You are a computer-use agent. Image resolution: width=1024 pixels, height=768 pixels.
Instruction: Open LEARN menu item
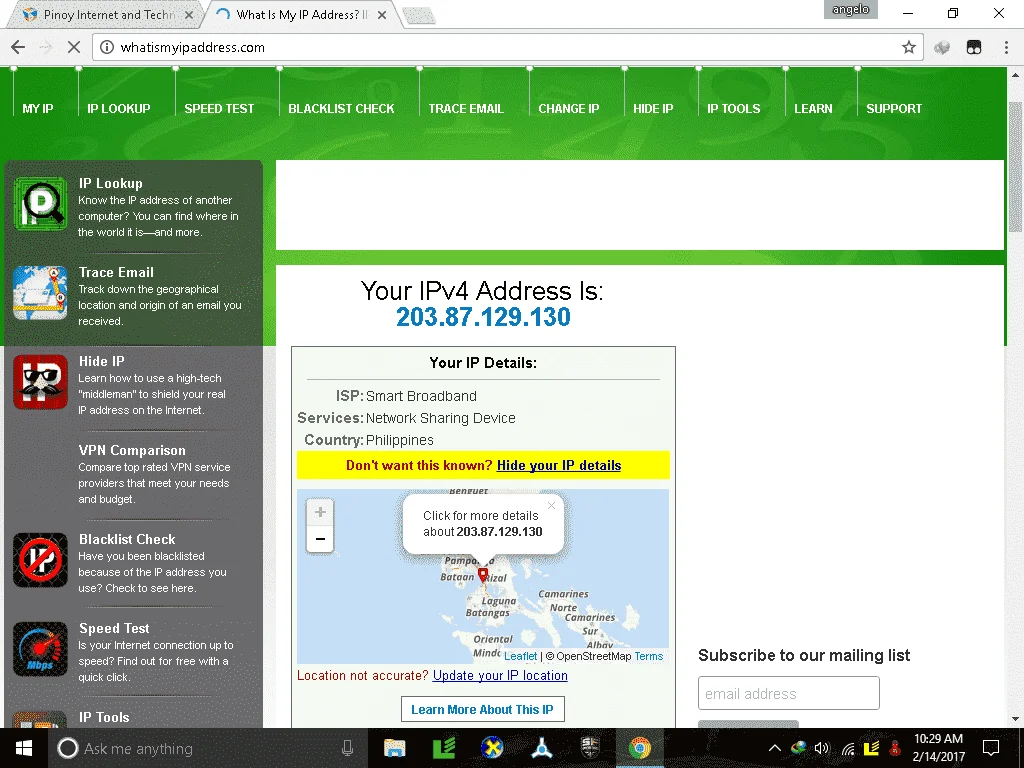pos(813,108)
